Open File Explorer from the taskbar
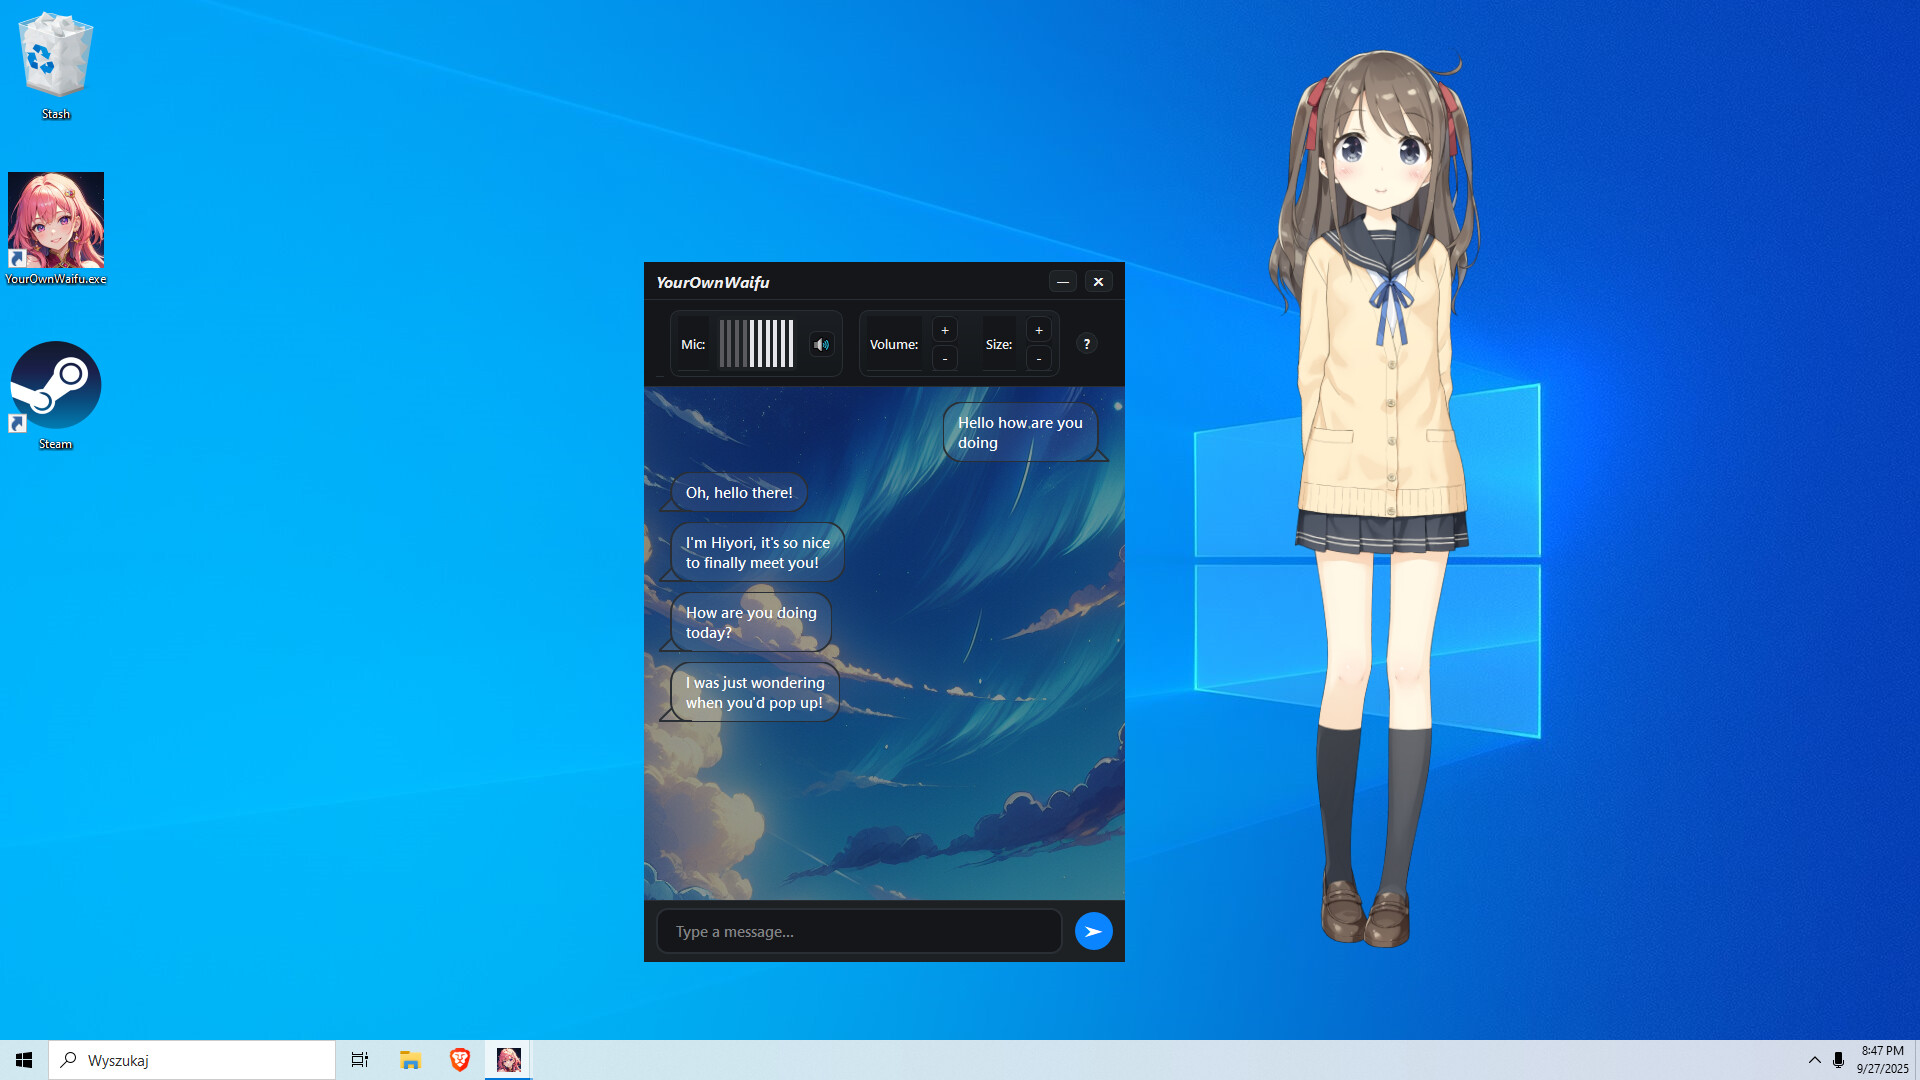 click(409, 1059)
